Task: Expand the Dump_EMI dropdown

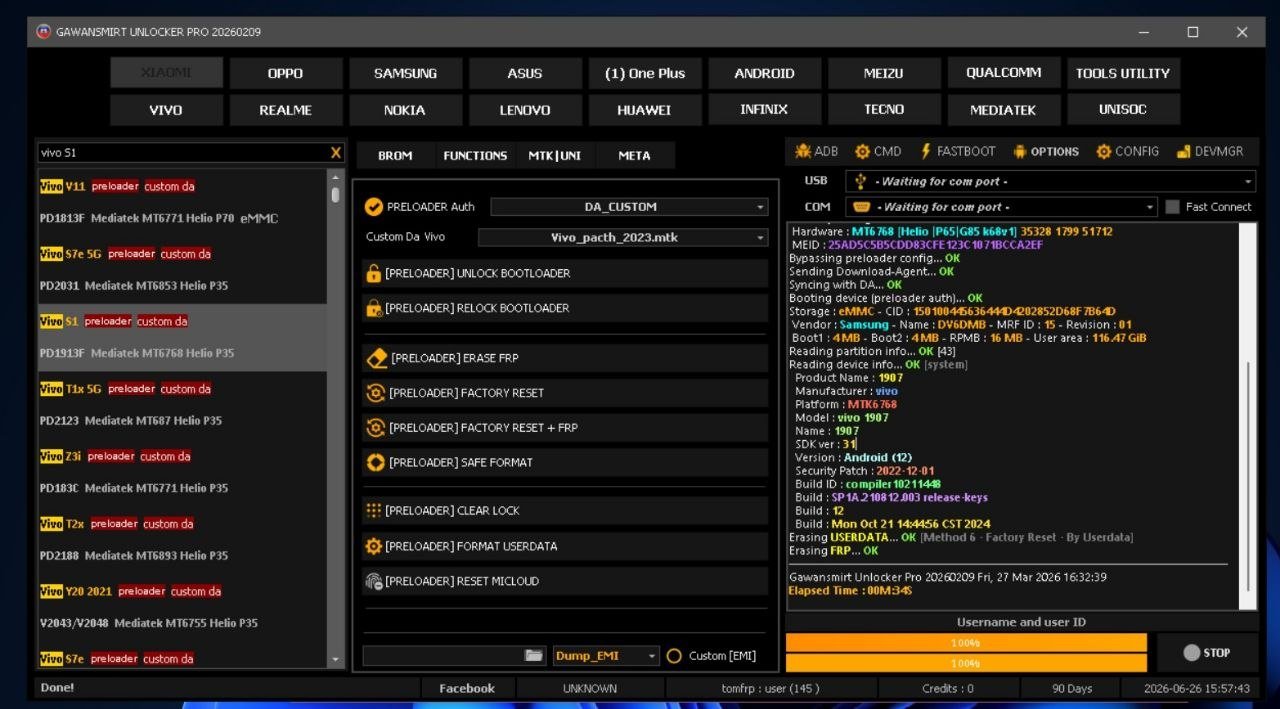Action: click(652, 656)
